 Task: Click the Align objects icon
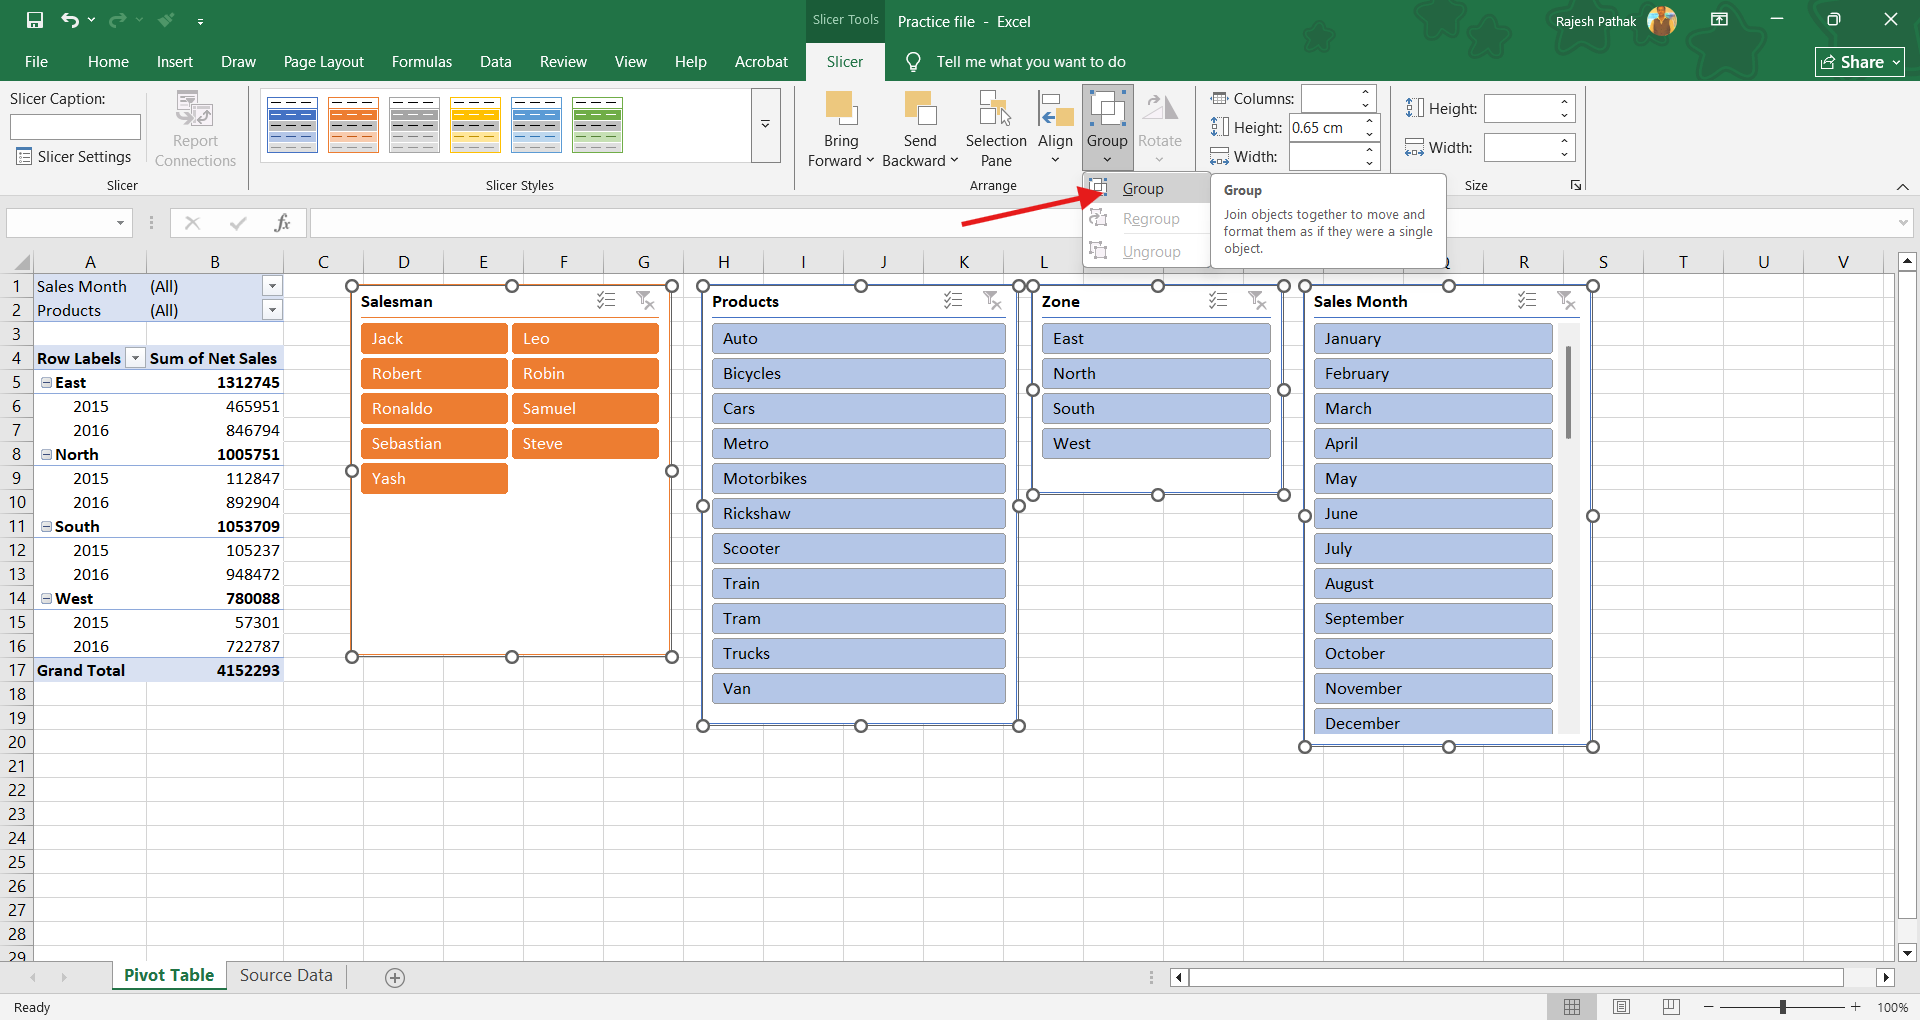click(1055, 108)
